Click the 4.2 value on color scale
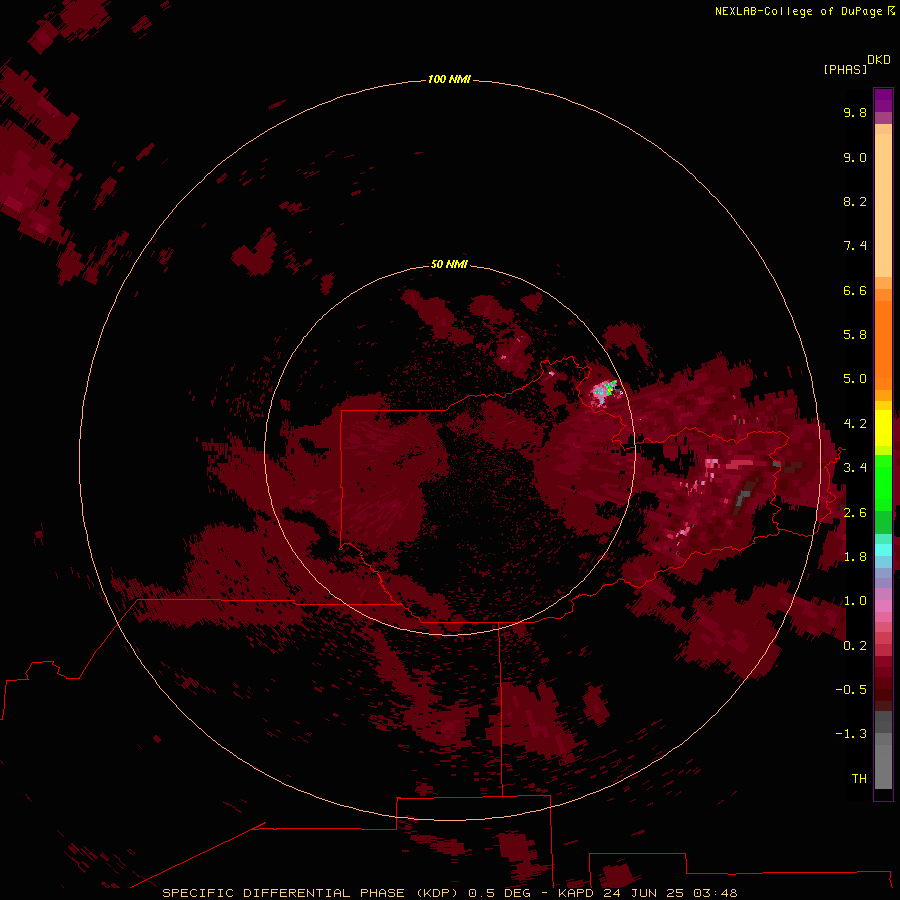Screen dimensions: 900x900 855,424
